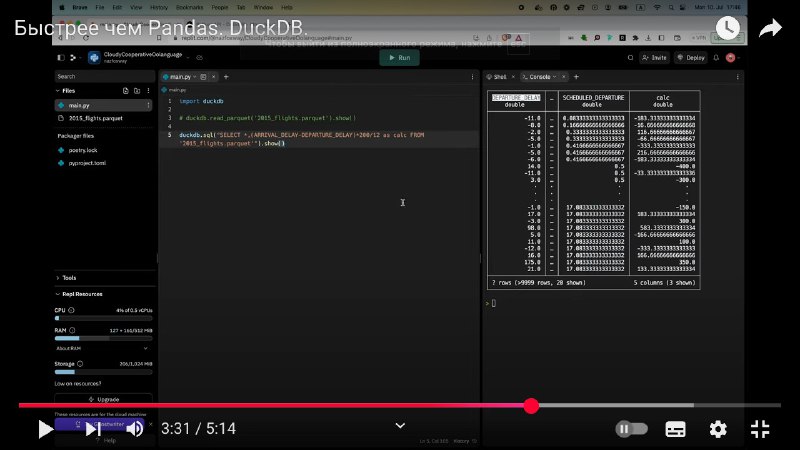Click the DEPARTURE_DELAY column header in console
The width and height of the screenshot is (800, 450).
(x=516, y=97)
